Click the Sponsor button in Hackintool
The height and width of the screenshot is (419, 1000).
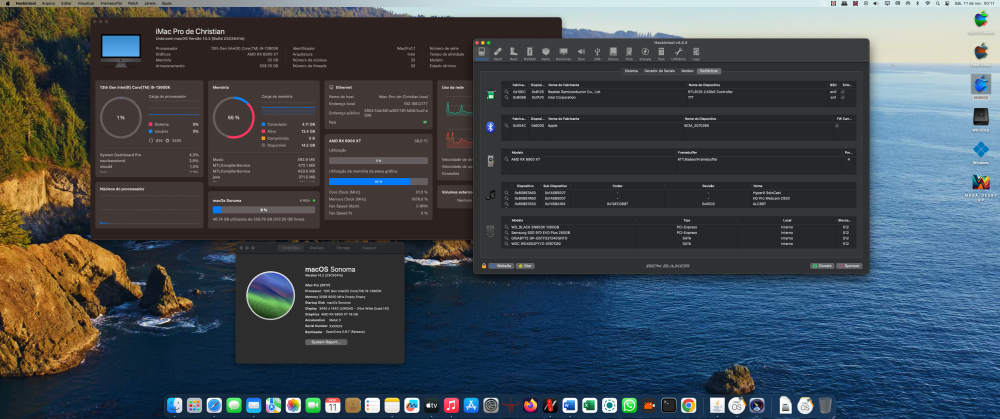pos(849,265)
